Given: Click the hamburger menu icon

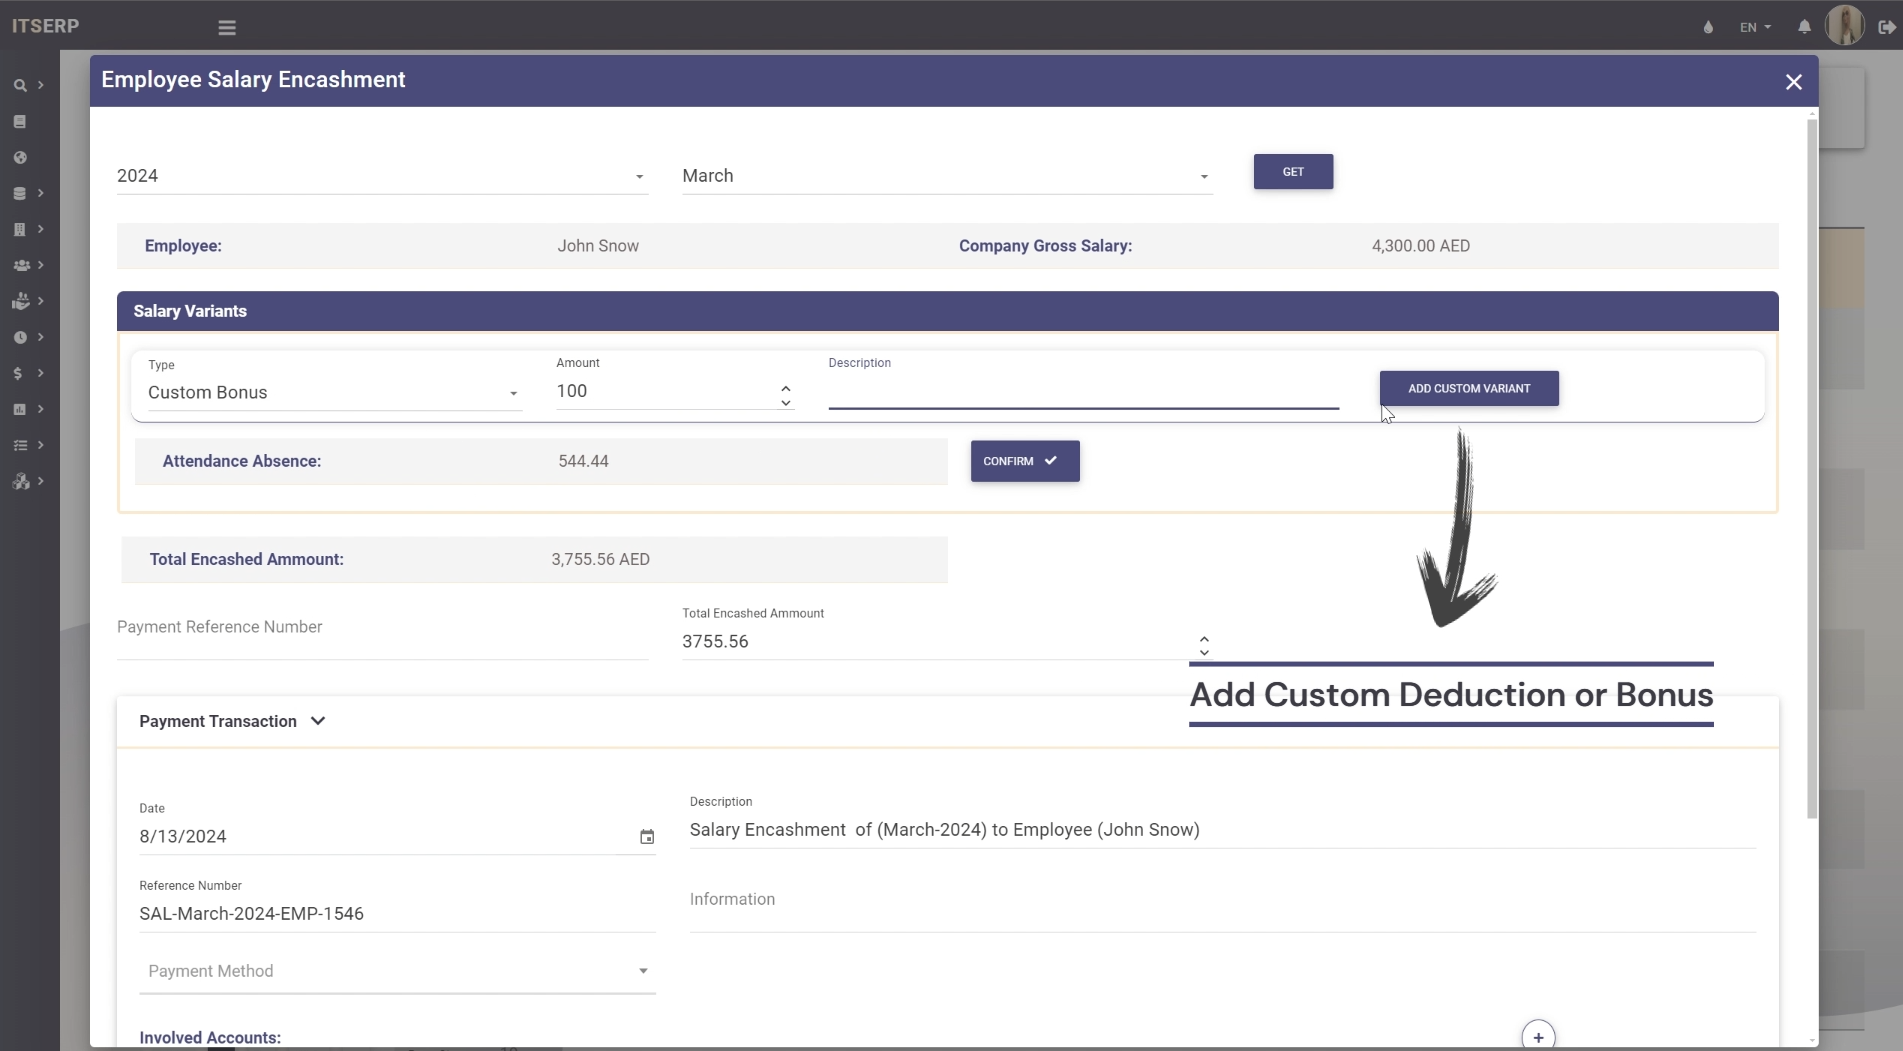Looking at the screenshot, I should click(227, 28).
